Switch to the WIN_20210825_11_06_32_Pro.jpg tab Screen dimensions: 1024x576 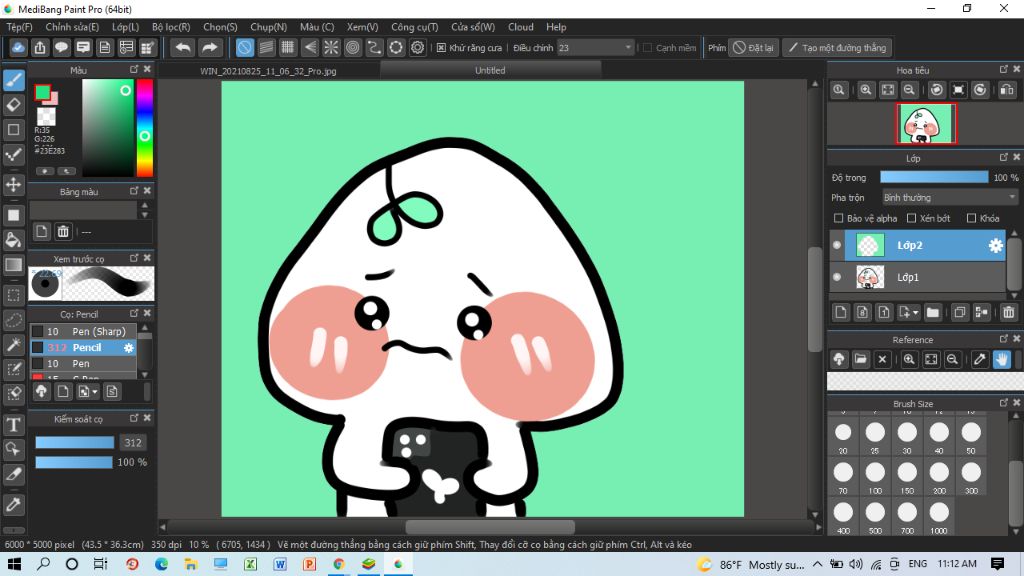[268, 71]
